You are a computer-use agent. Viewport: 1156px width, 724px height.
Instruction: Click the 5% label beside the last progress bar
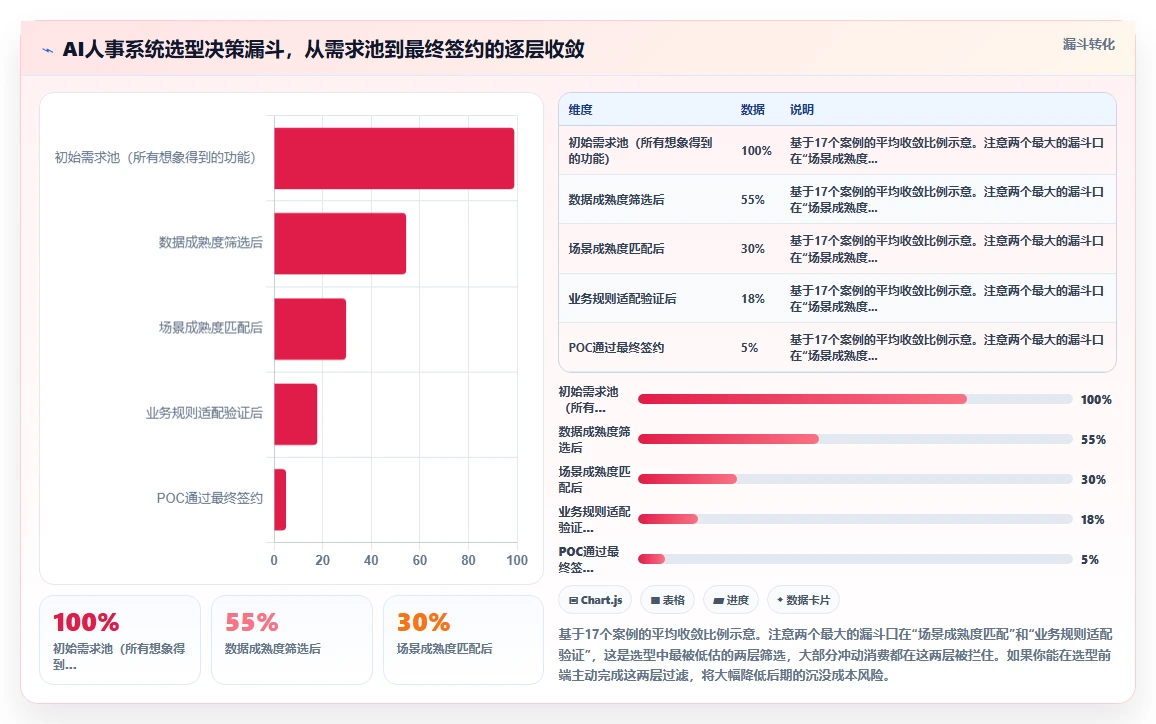click(x=1090, y=560)
